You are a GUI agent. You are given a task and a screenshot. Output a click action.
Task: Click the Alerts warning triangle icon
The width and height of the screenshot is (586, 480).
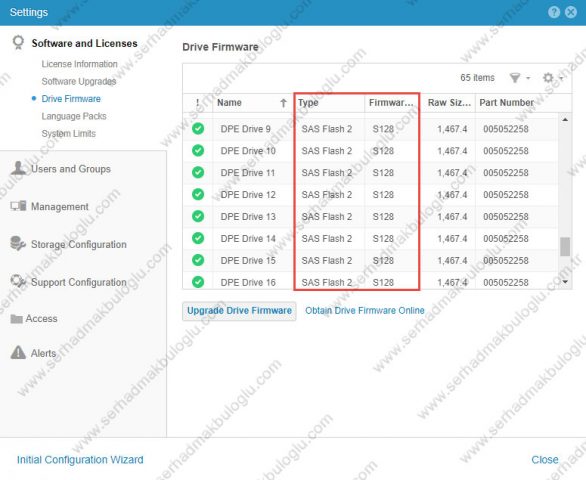coord(18,353)
